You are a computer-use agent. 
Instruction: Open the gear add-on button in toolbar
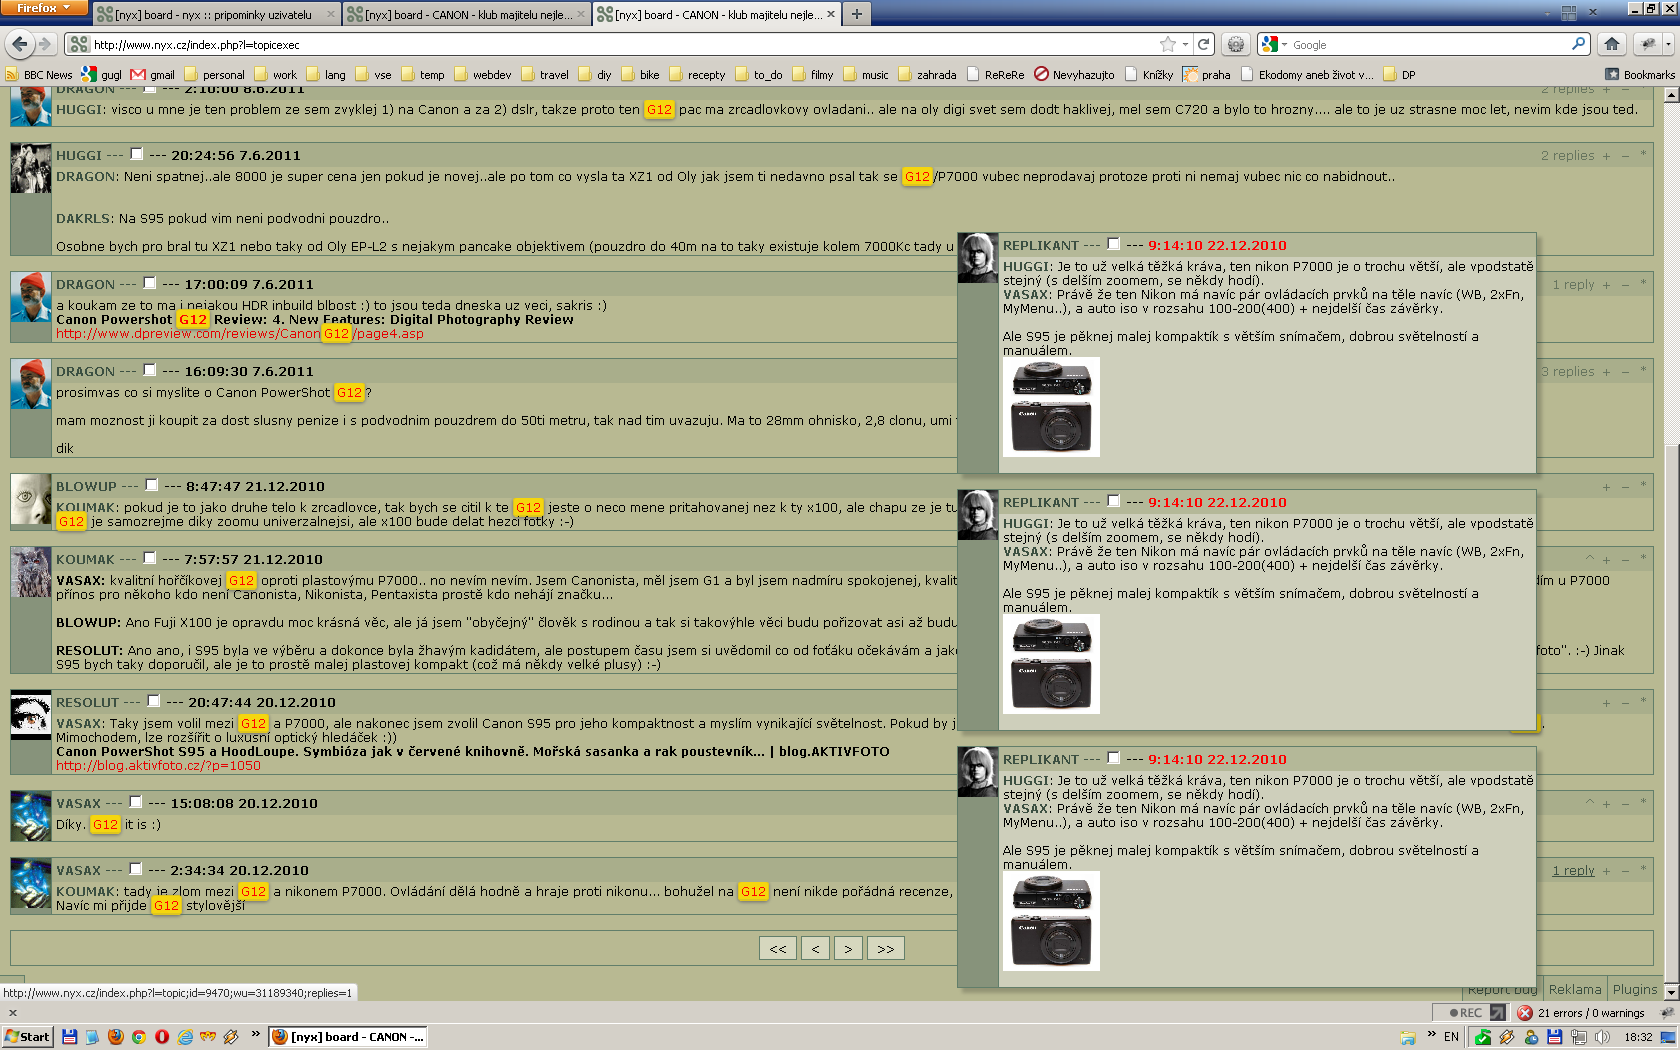pos(1236,44)
